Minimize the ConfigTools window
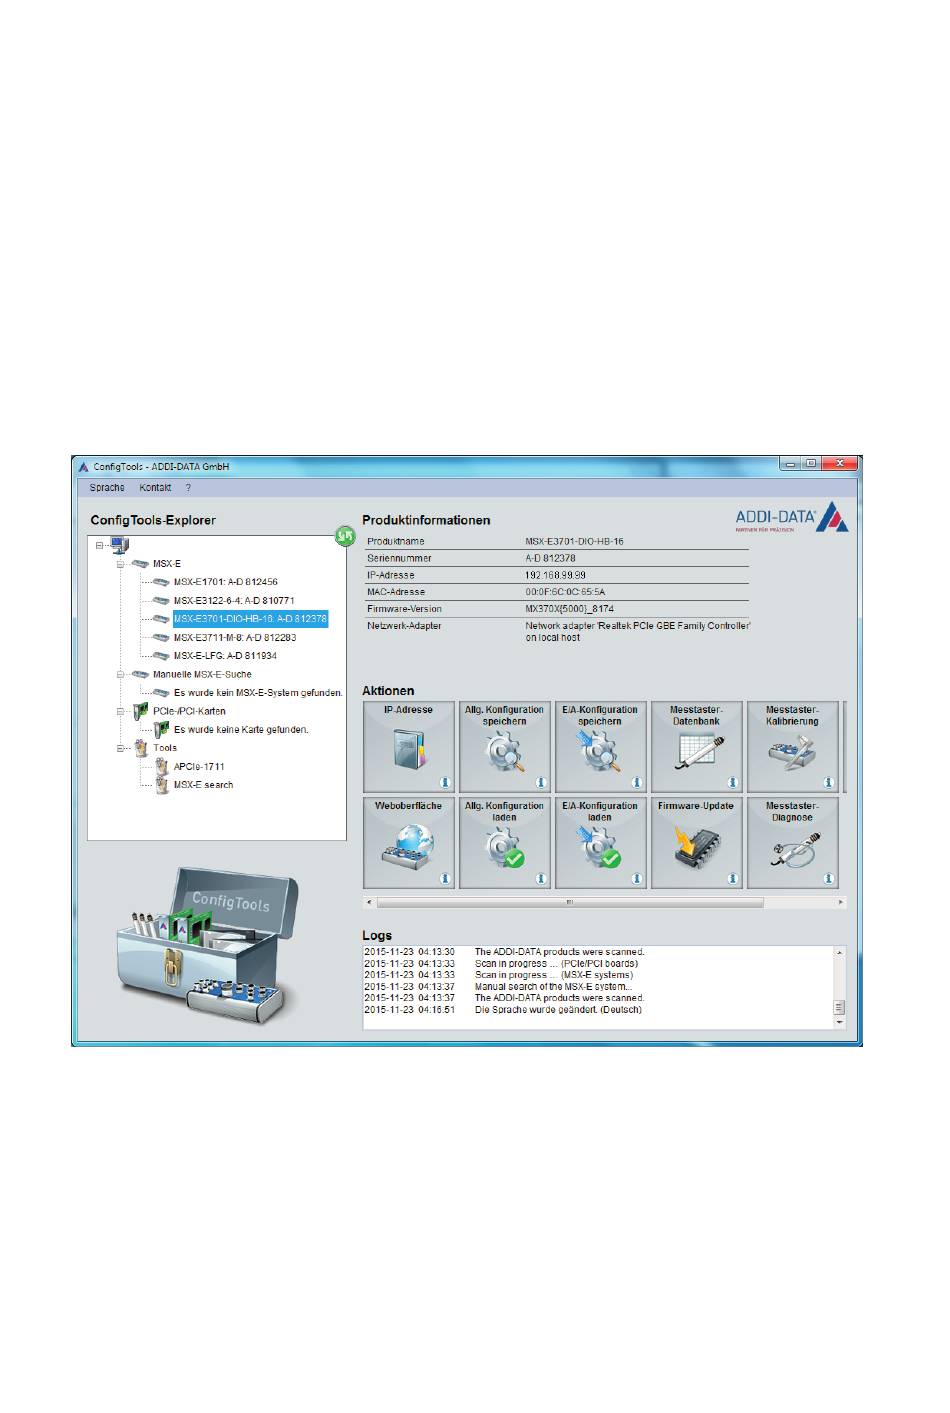Viewport: 950px width, 1413px height. point(792,464)
